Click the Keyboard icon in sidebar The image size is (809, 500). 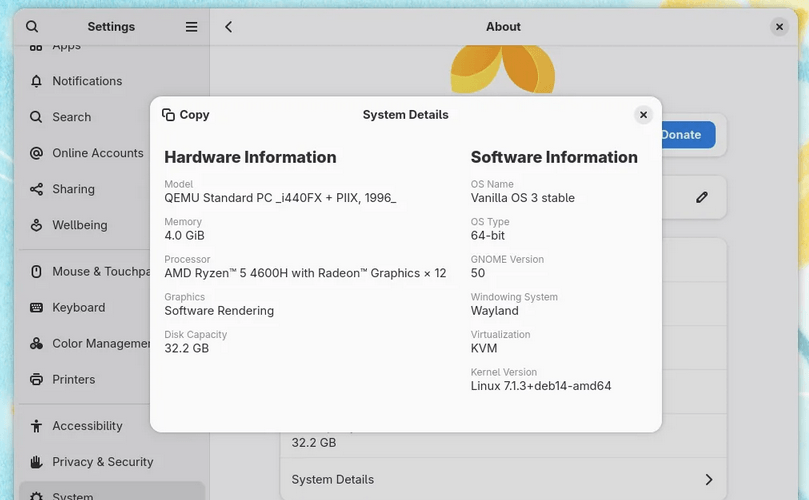point(36,308)
